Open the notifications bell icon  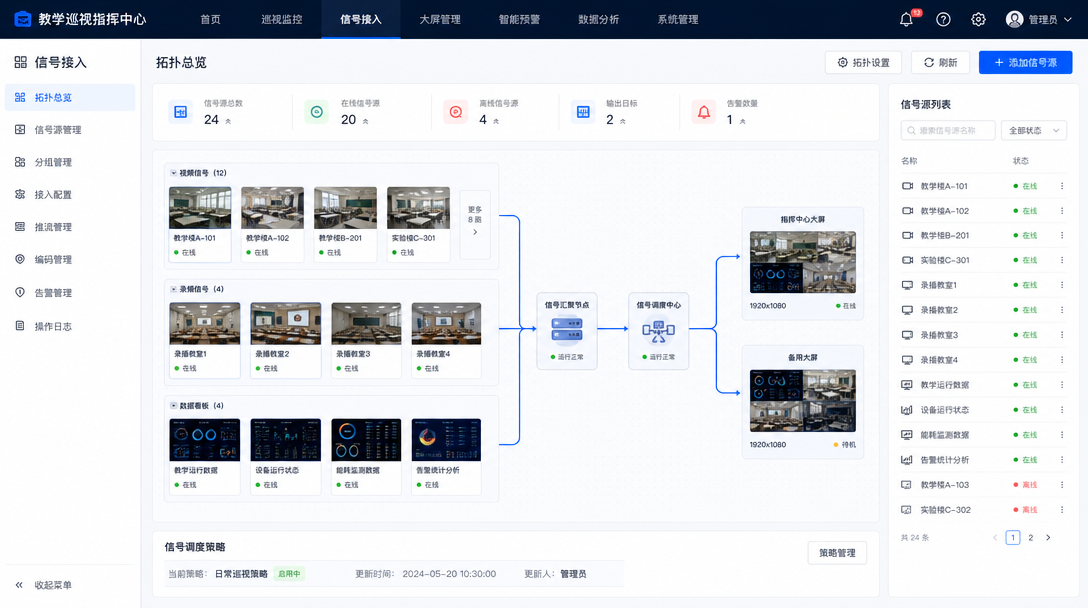click(x=906, y=19)
